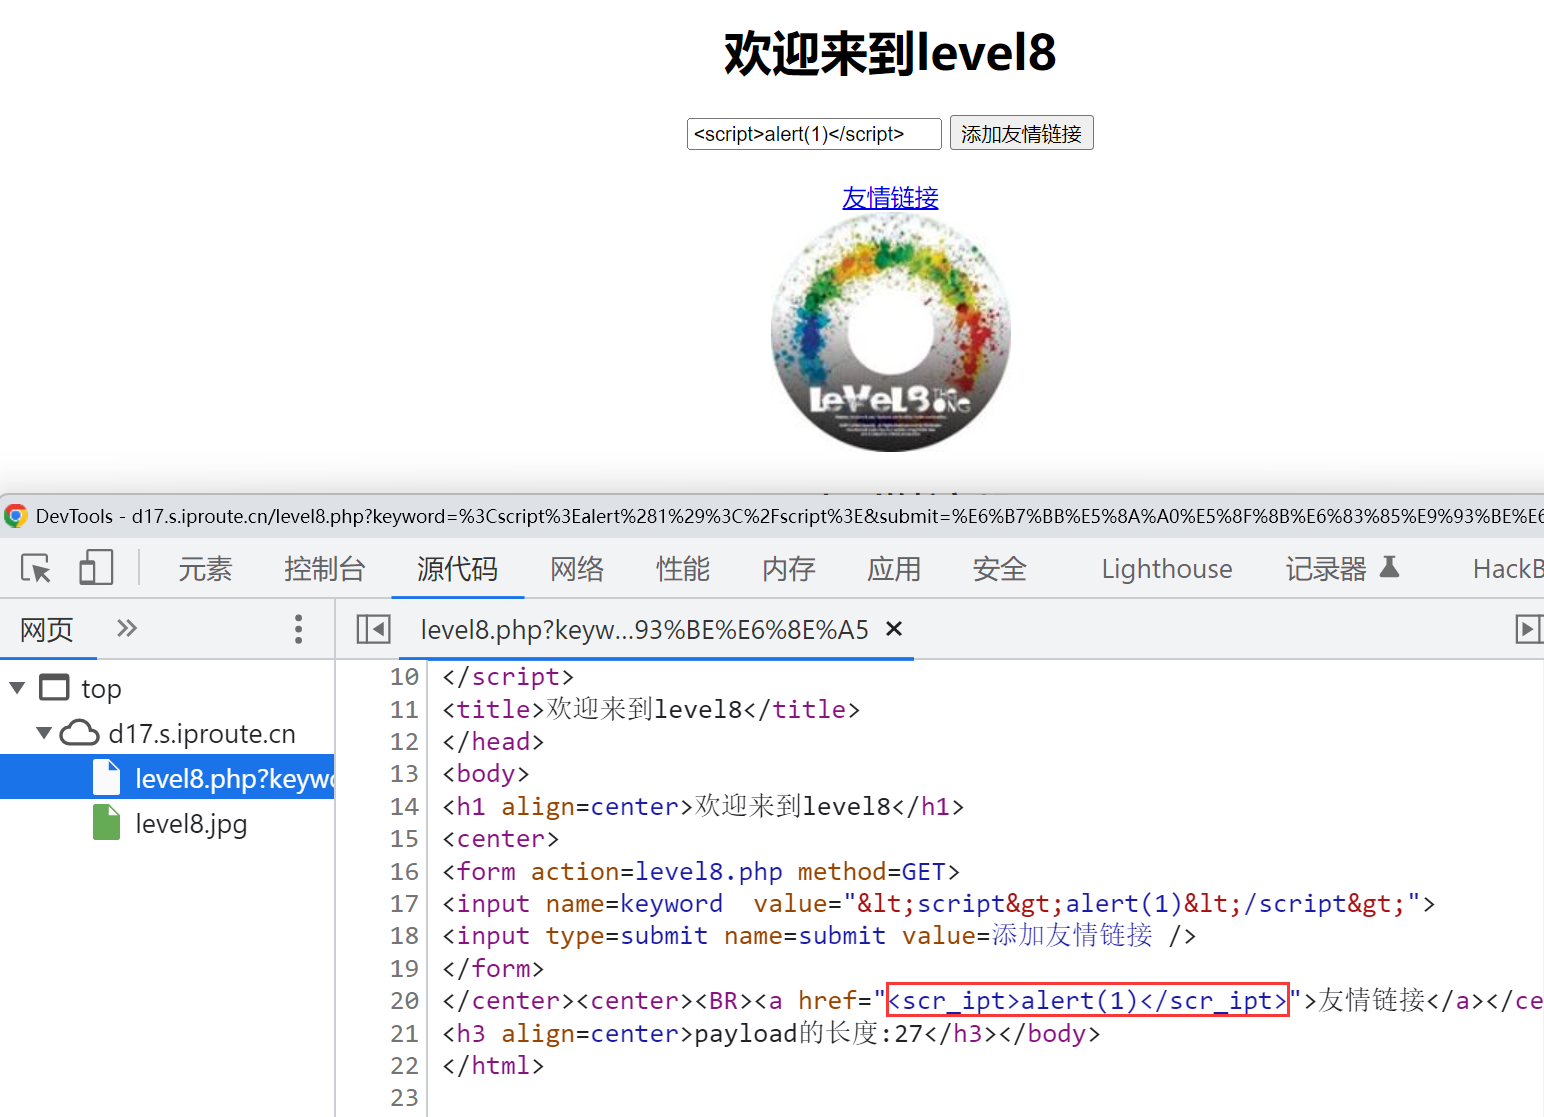Open the 网络 network tab
Viewport: 1544px width, 1117px height.
tap(577, 569)
